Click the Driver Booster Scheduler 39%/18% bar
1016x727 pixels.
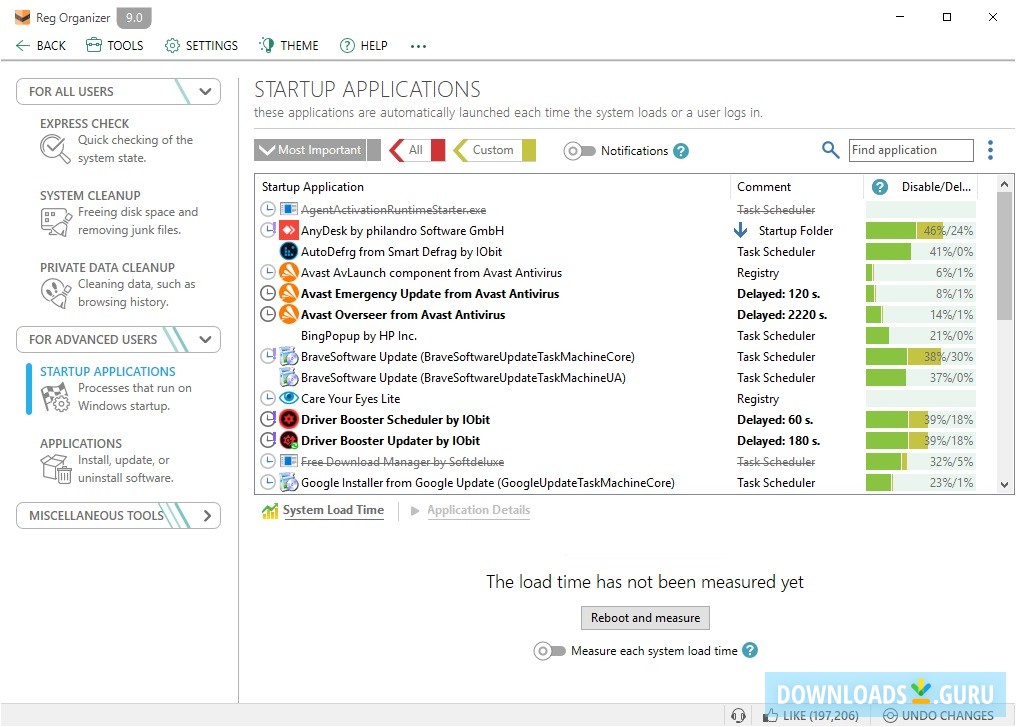[x=920, y=419]
